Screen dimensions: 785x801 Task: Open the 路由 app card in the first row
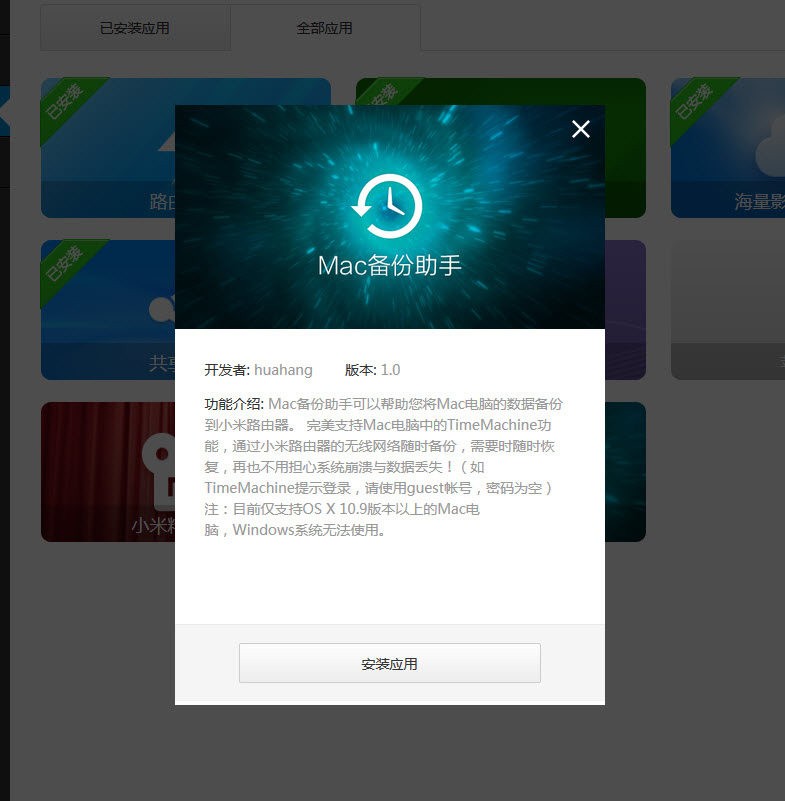point(108,148)
